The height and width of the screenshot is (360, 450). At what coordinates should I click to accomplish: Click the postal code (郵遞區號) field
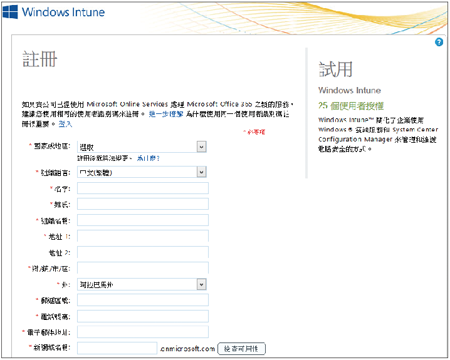coord(143,300)
